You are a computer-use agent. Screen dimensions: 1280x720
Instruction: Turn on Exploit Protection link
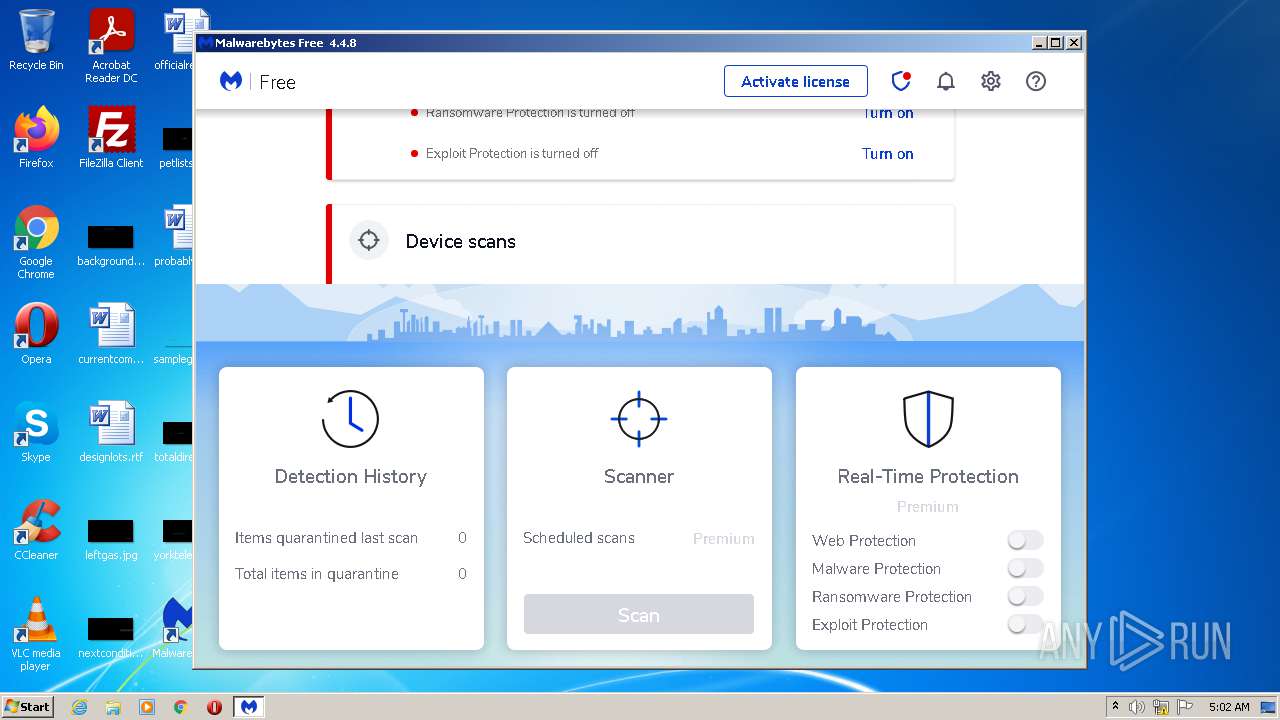(x=887, y=153)
